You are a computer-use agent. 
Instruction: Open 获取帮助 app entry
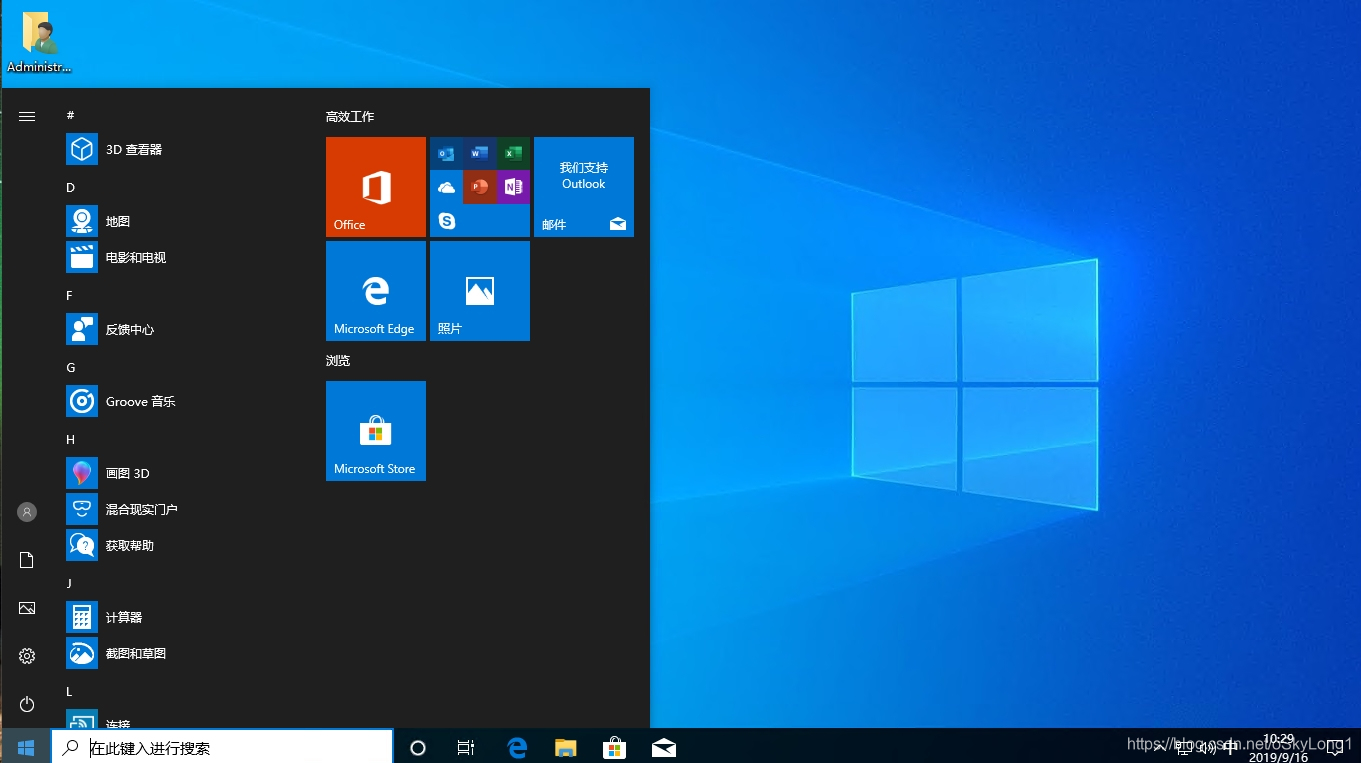click(x=184, y=545)
